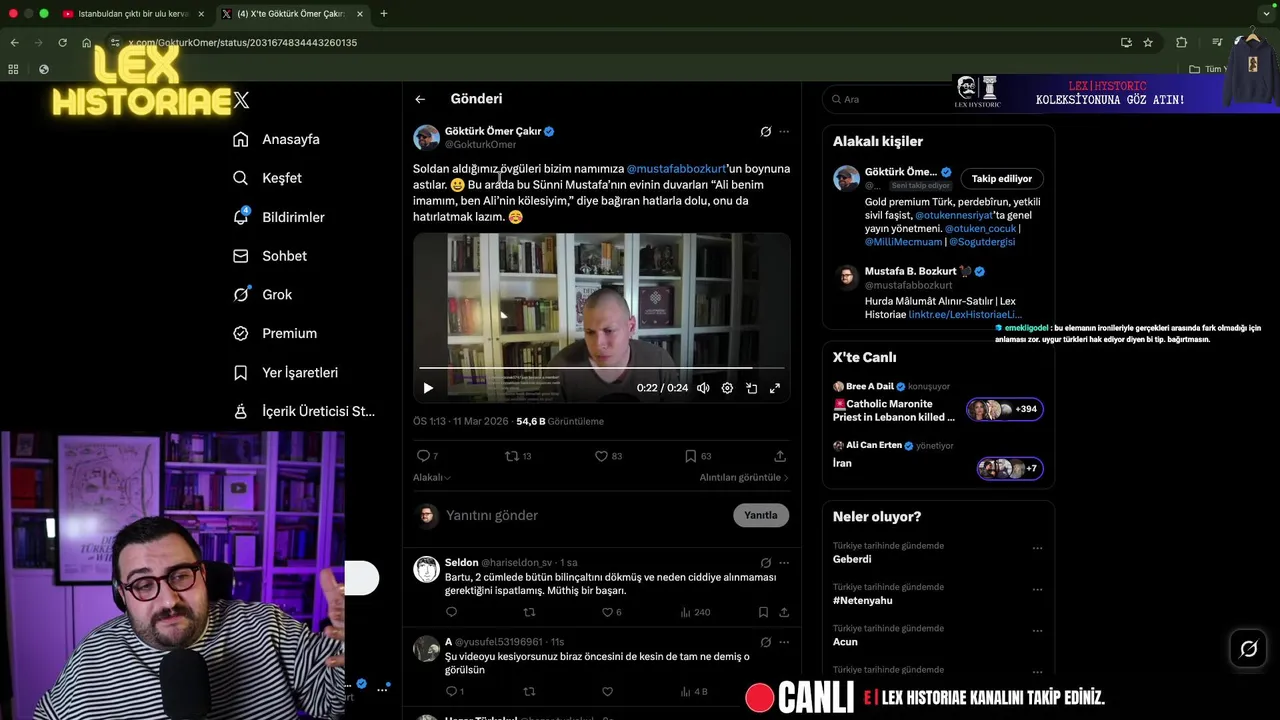The image size is (1280, 720).
Task: Click the address bar URL
Action: tap(243, 43)
